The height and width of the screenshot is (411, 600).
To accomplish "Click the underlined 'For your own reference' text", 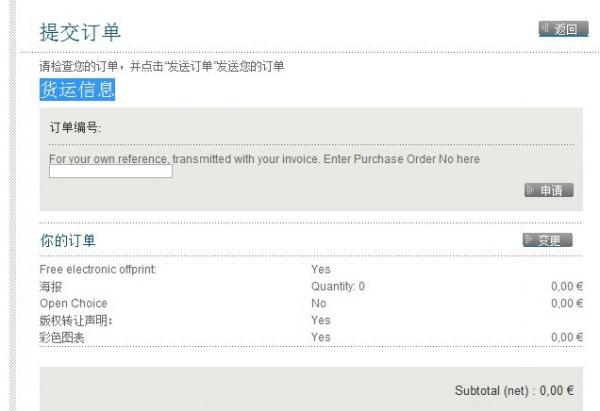I will coord(109,159).
